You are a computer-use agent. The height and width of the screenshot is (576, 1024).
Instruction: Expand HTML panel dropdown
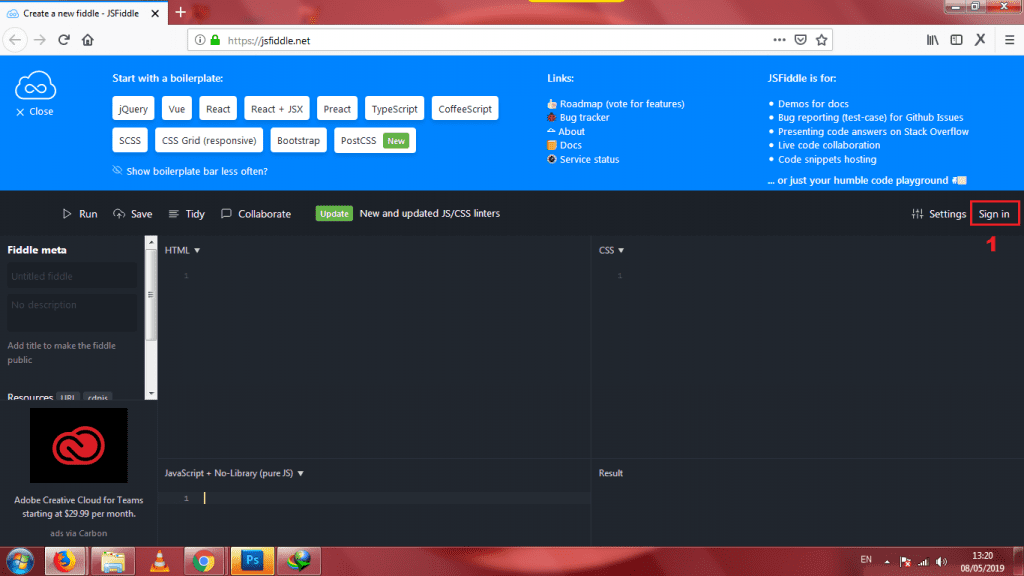[182, 250]
